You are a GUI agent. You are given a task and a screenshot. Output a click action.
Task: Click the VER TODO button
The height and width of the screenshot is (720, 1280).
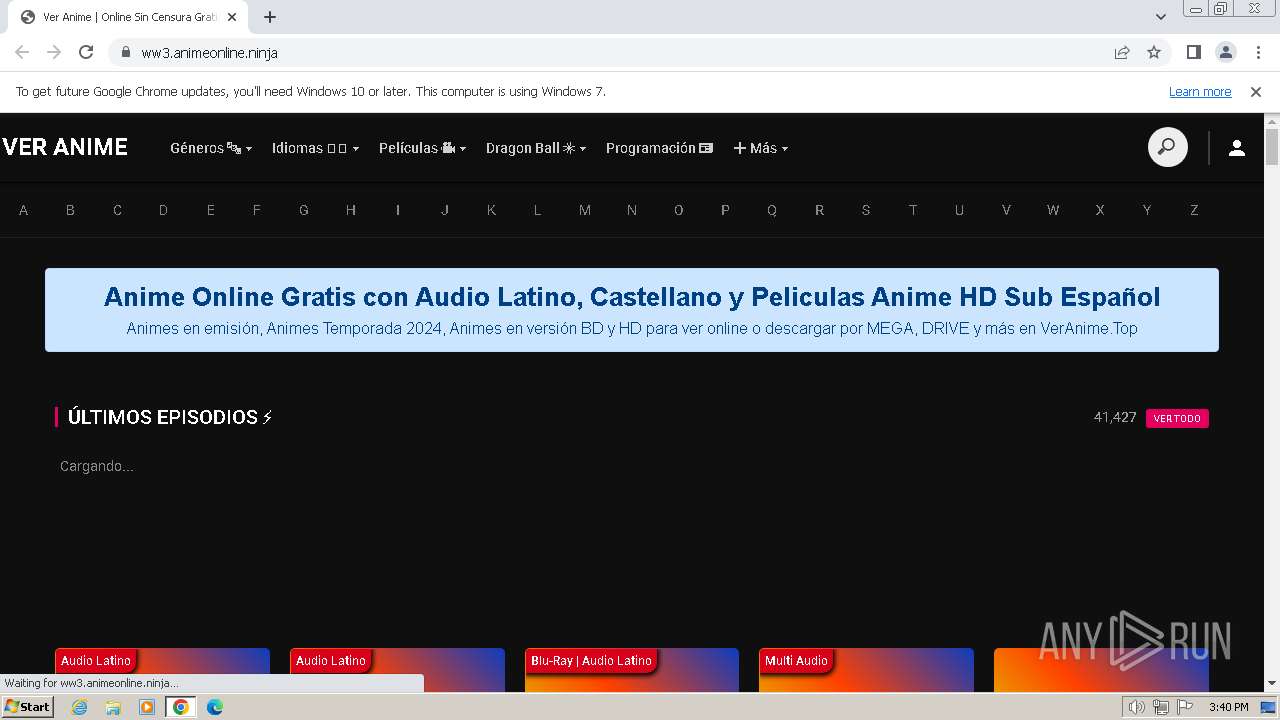click(x=1177, y=418)
